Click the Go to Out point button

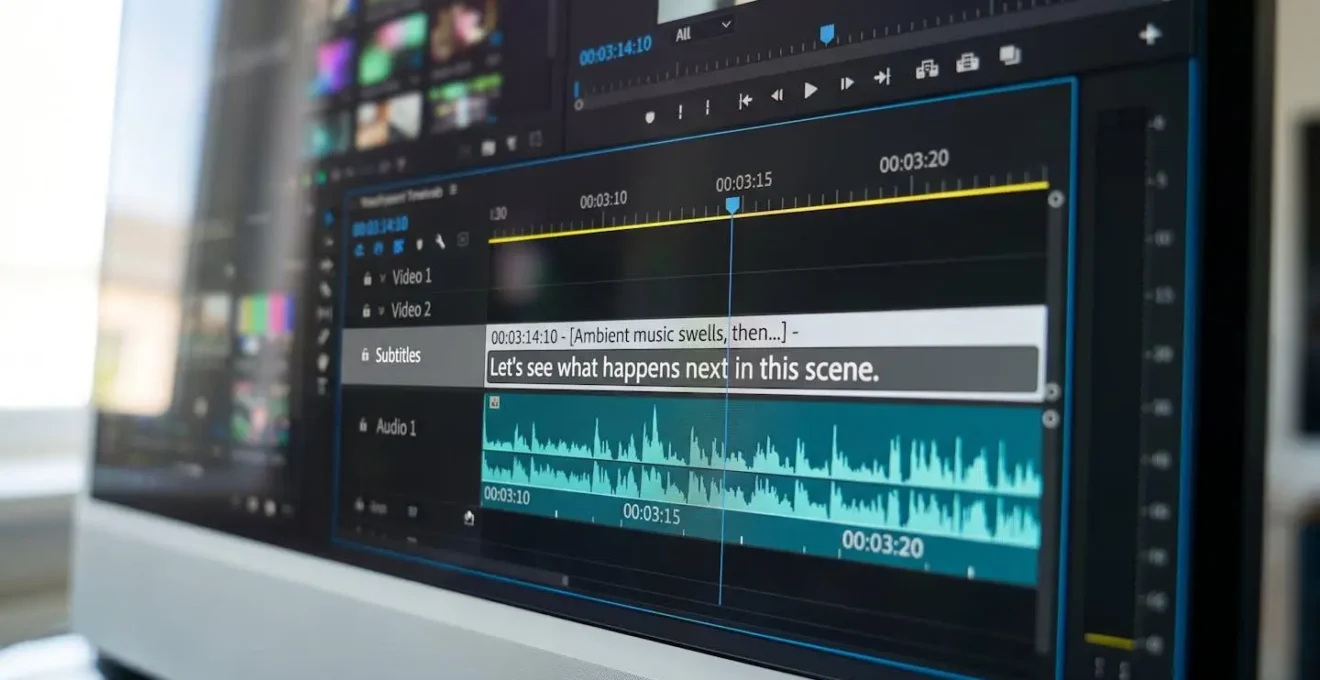(x=881, y=77)
